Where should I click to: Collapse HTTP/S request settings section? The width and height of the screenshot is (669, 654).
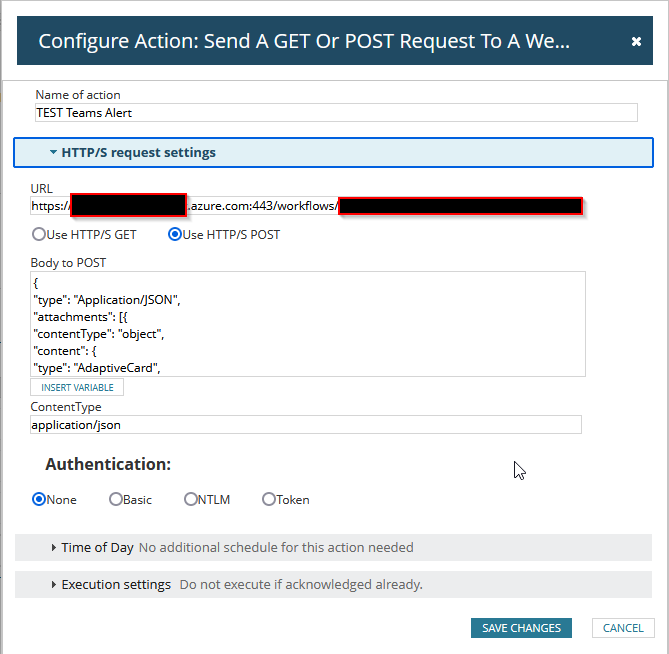coord(333,152)
